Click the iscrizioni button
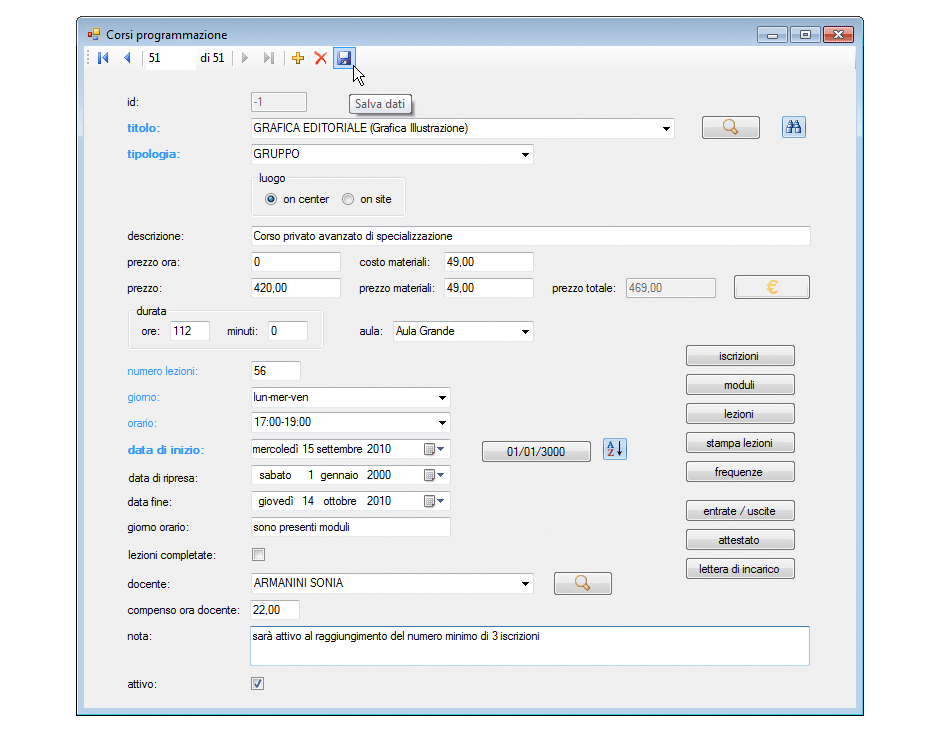940x732 pixels. tap(740, 356)
